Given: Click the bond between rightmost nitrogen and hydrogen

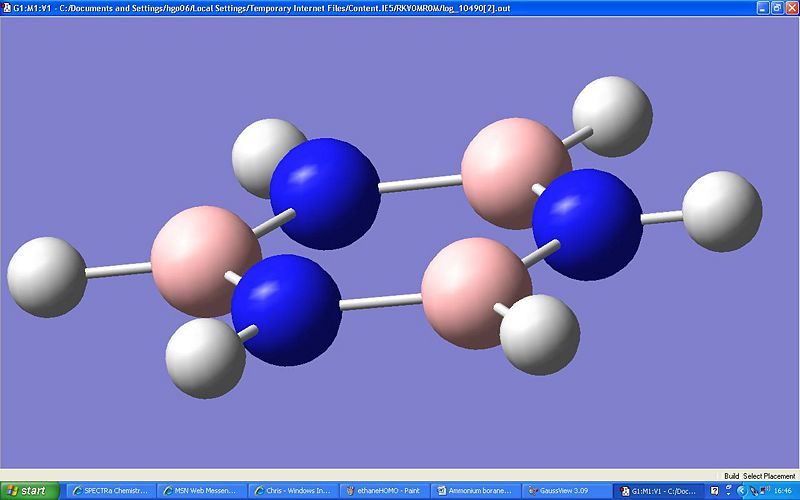Looking at the screenshot, I should tap(662, 218).
